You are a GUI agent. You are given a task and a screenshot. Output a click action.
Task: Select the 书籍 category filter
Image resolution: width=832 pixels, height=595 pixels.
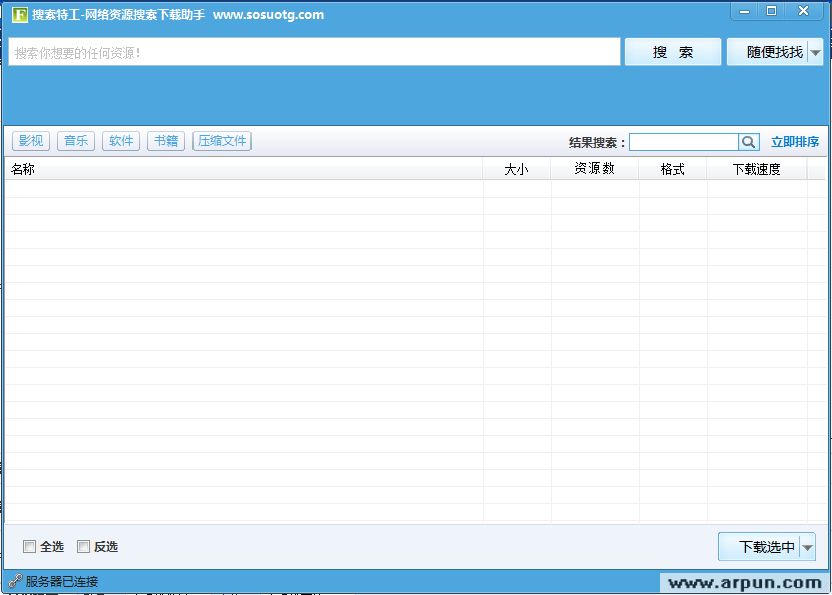point(165,140)
